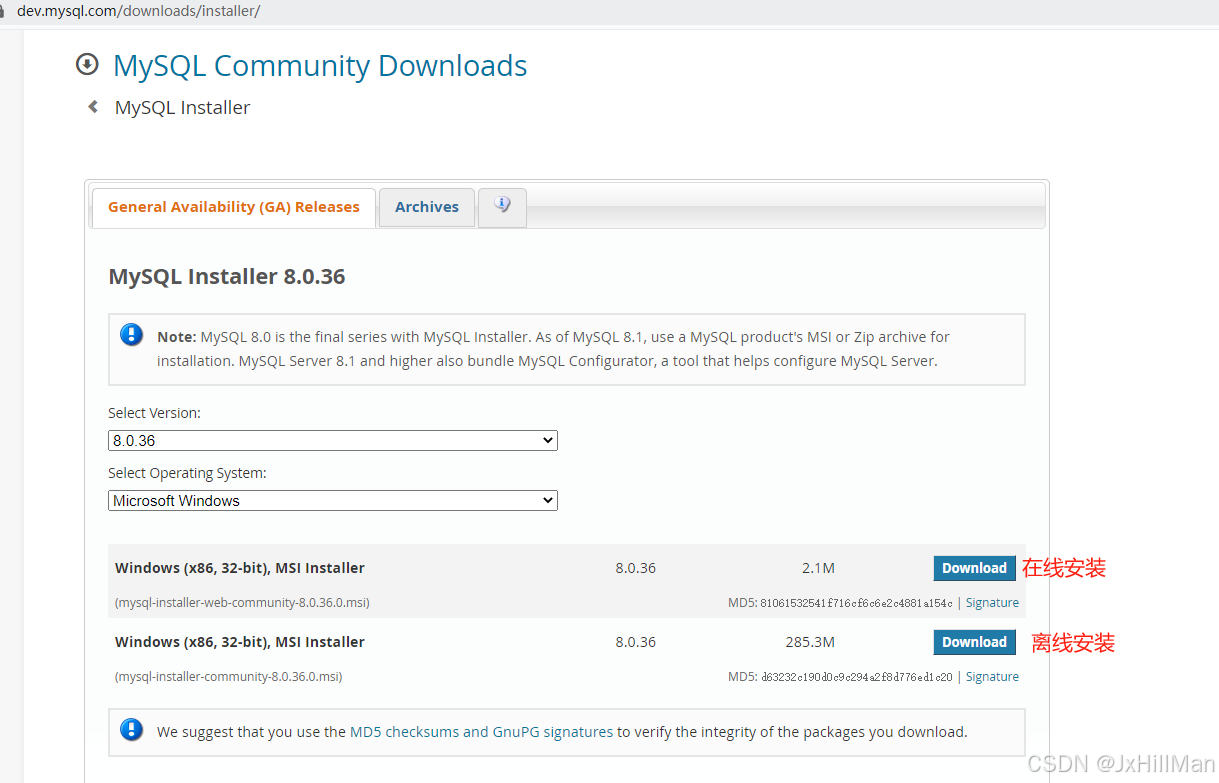Viewport: 1219px width, 783px height.
Task: Click the MySQL Community Downloads heading link
Action: click(320, 66)
